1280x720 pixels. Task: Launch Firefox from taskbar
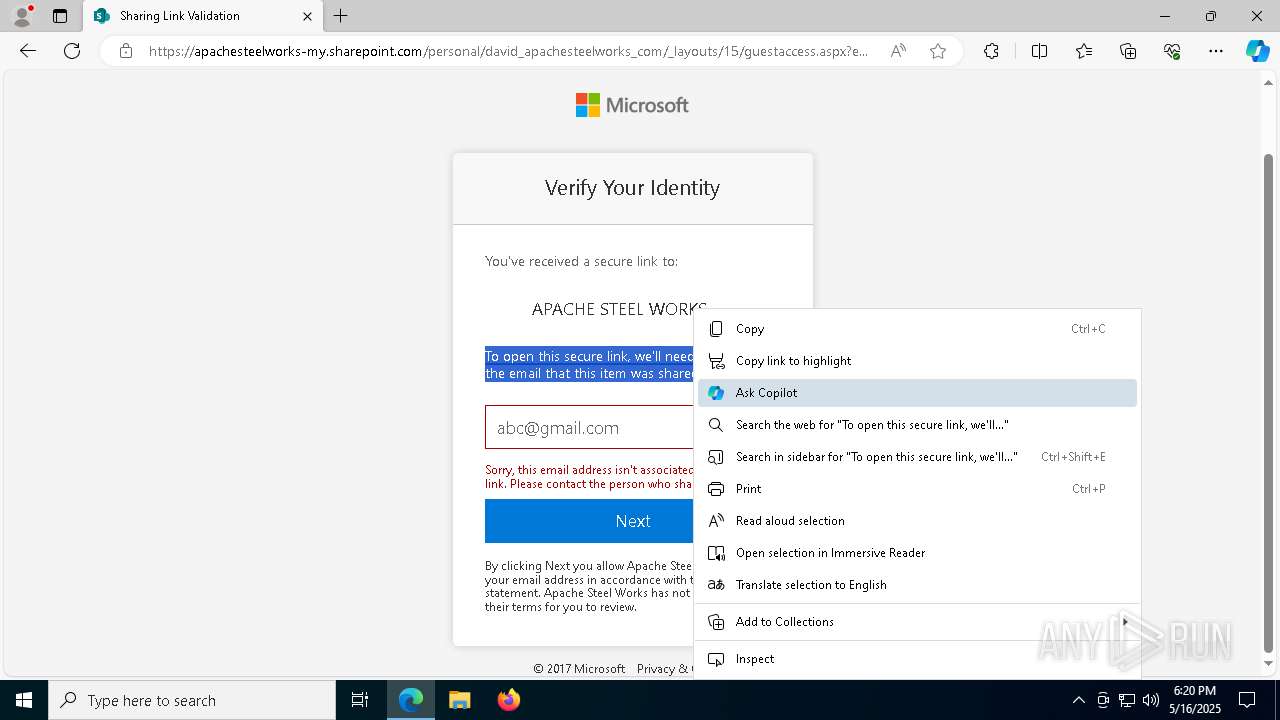point(508,700)
